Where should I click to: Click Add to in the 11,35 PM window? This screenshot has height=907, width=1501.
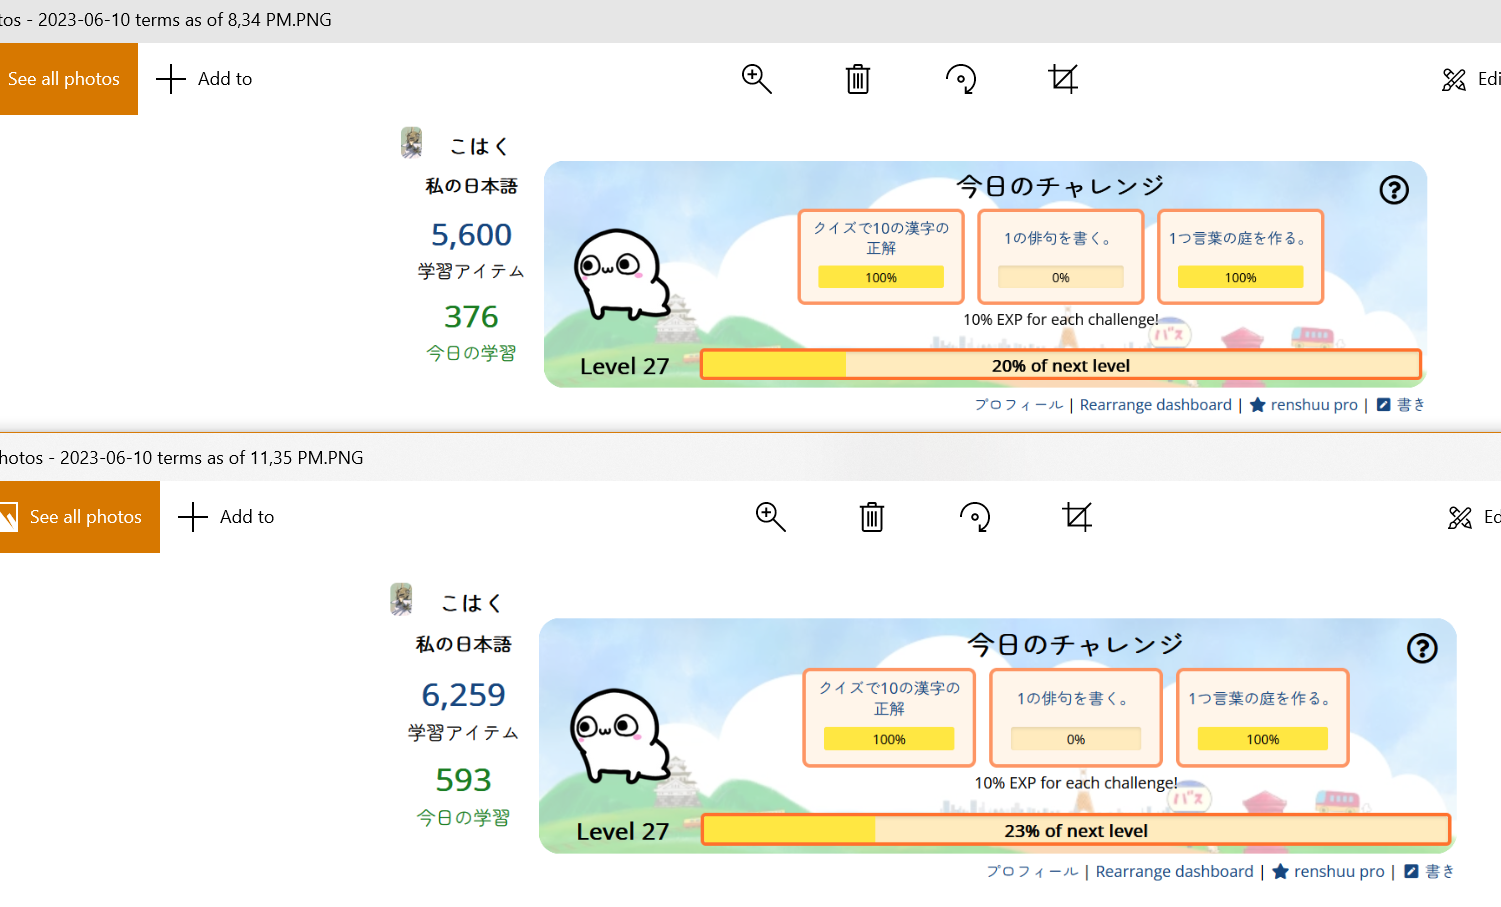pos(227,517)
